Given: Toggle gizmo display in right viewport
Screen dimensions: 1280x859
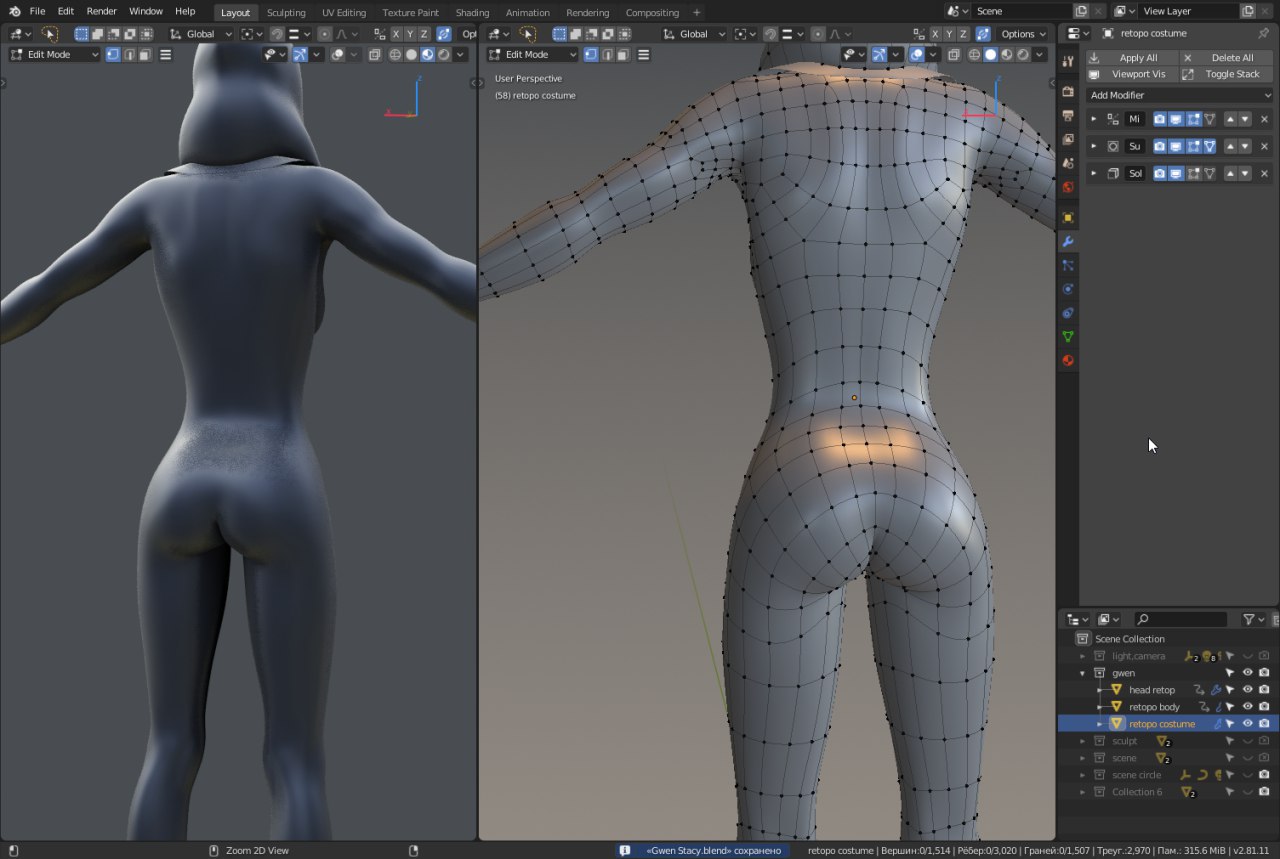Looking at the screenshot, I should pos(879,55).
